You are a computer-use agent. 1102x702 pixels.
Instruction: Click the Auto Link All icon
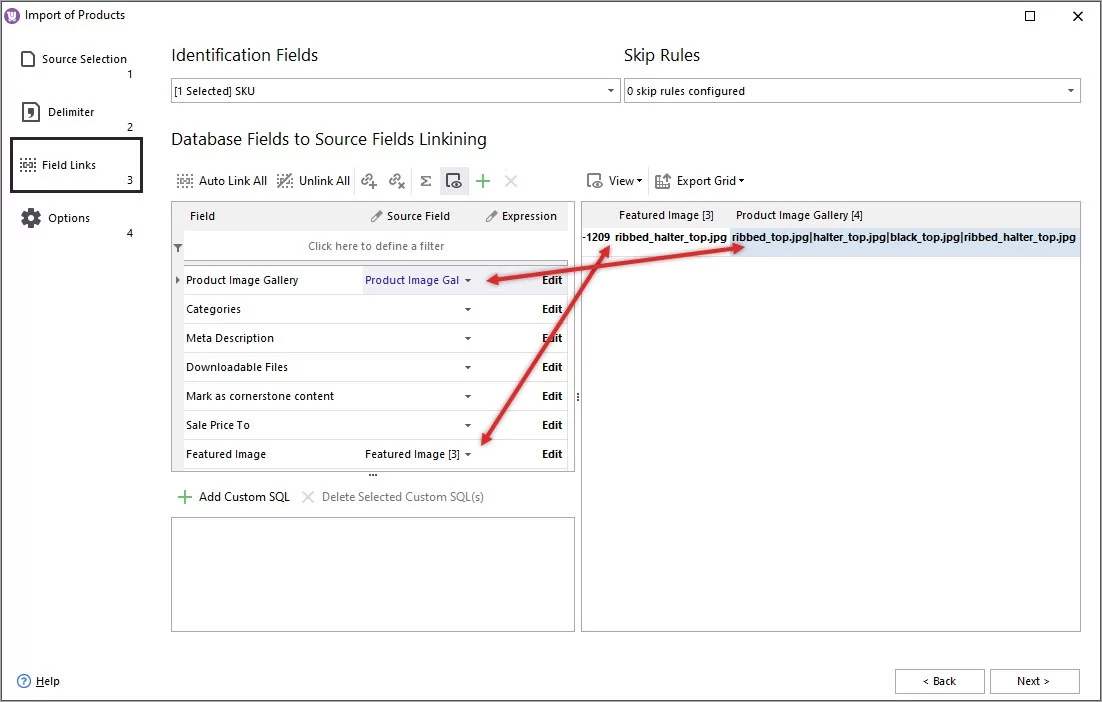[x=184, y=181]
